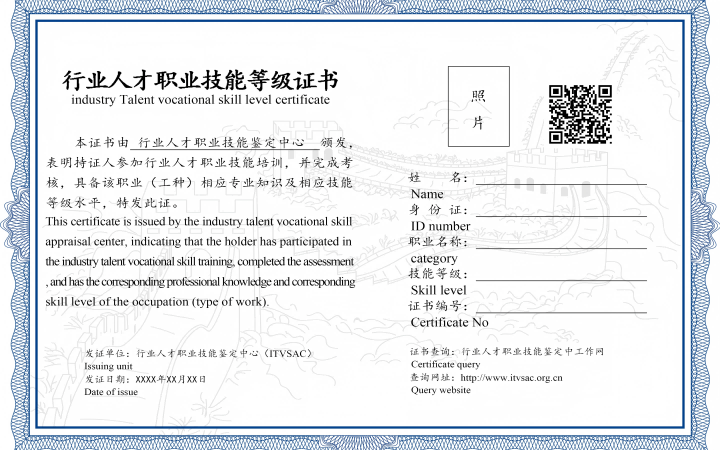Click the 证书编号 blank field line
The width and height of the screenshot is (720, 450).
point(560,309)
